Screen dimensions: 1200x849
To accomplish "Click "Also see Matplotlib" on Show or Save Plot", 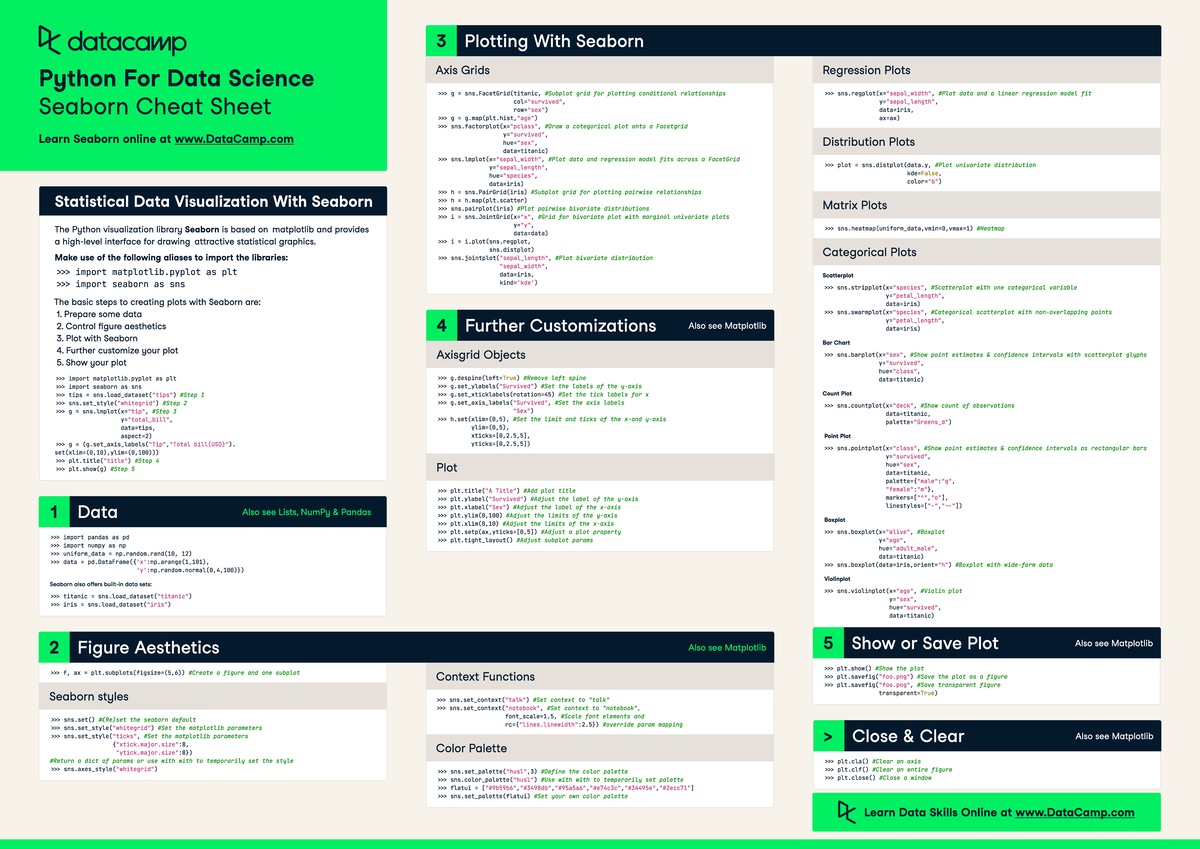I will [1114, 643].
